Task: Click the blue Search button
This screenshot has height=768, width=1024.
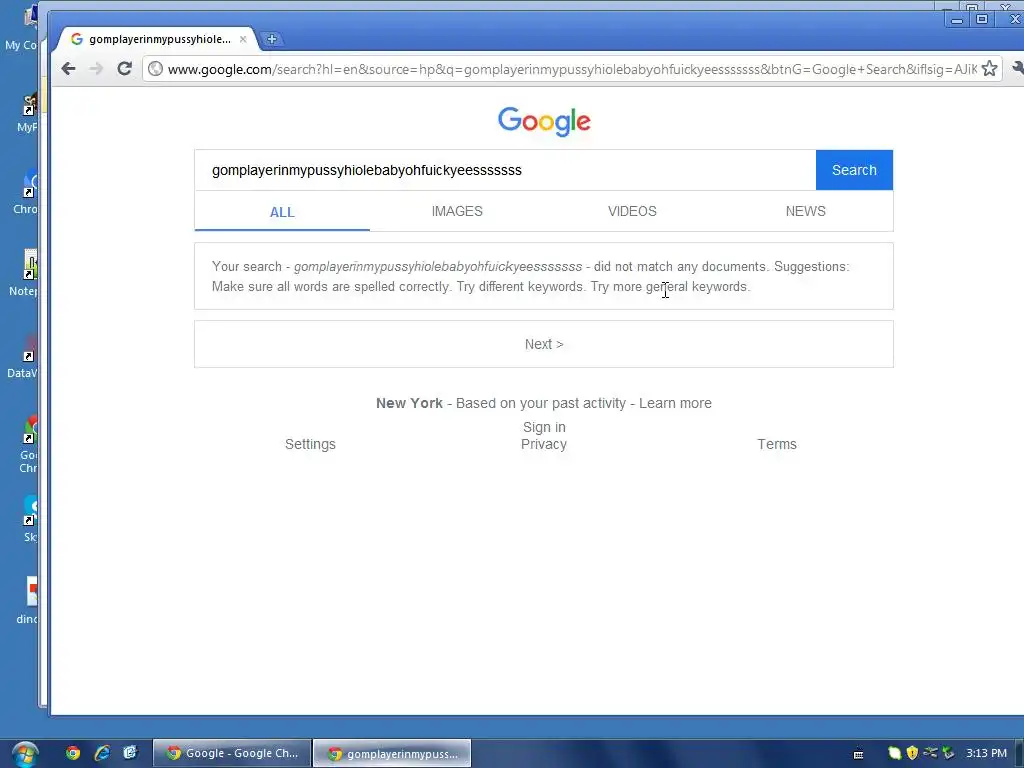Action: pos(854,170)
